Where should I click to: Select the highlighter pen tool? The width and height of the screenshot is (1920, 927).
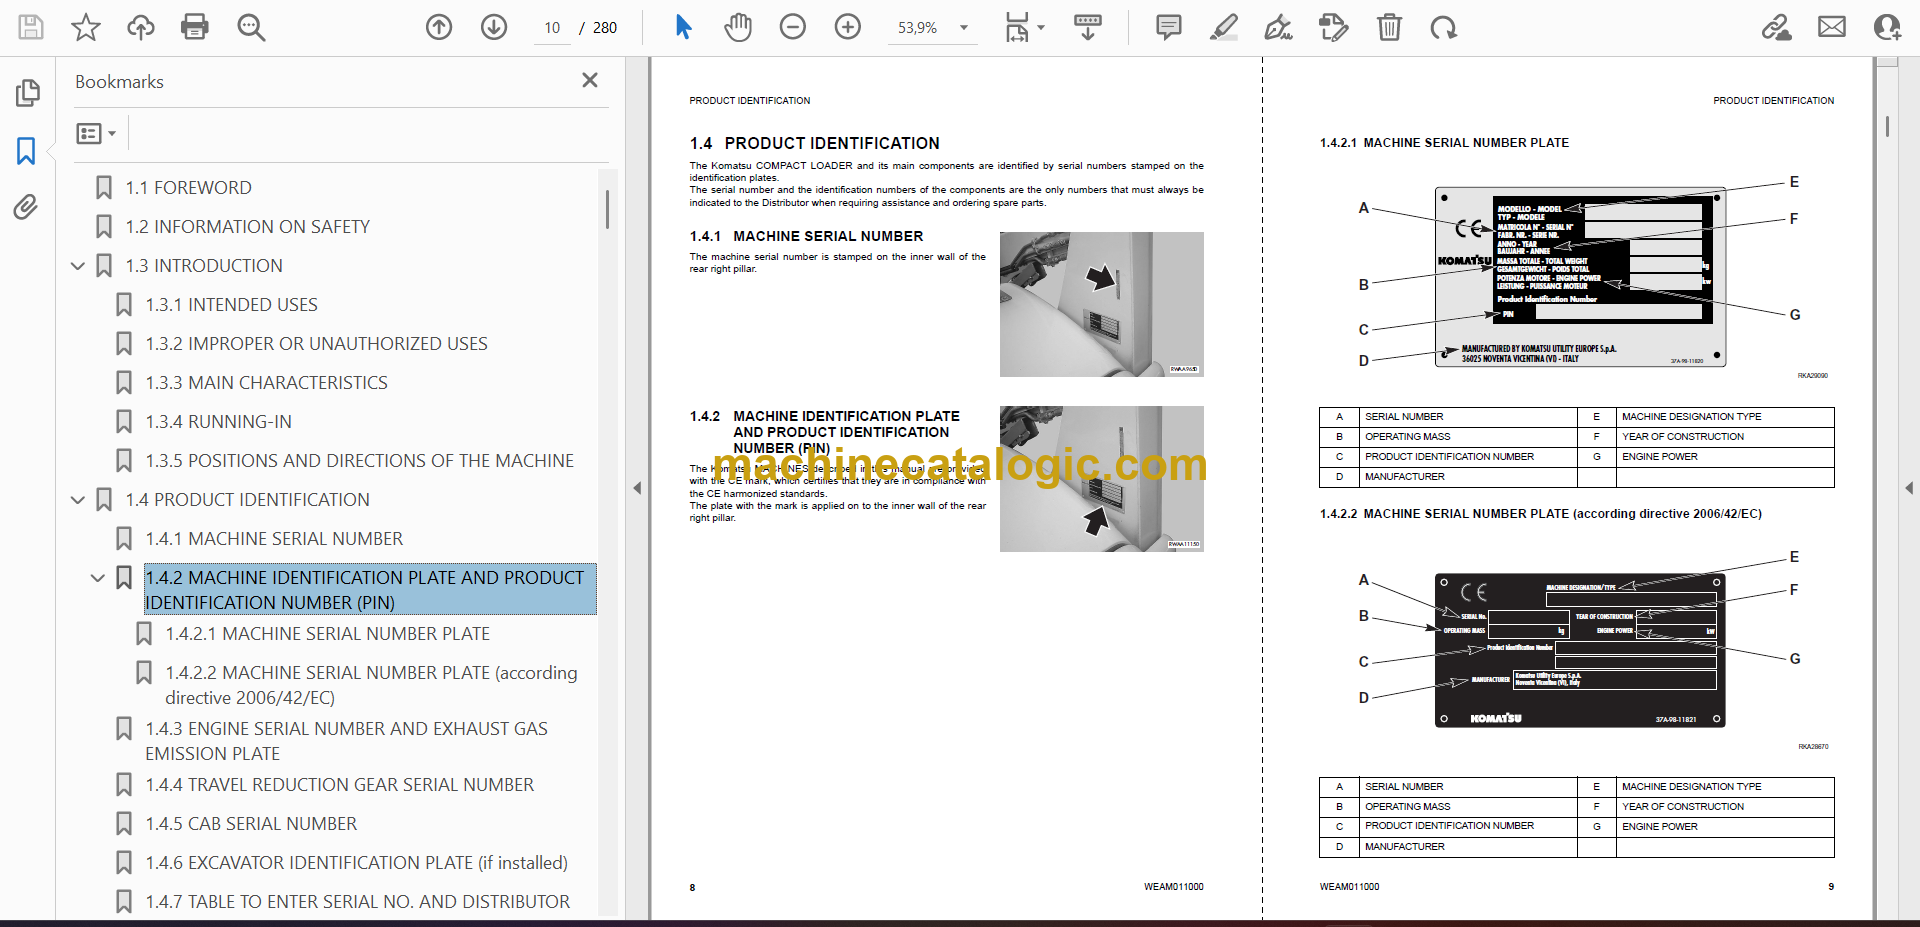(x=1223, y=27)
